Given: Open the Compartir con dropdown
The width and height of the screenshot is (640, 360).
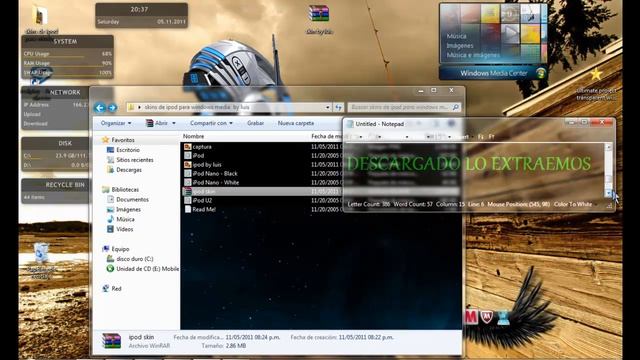Looking at the screenshot, I should (211, 123).
